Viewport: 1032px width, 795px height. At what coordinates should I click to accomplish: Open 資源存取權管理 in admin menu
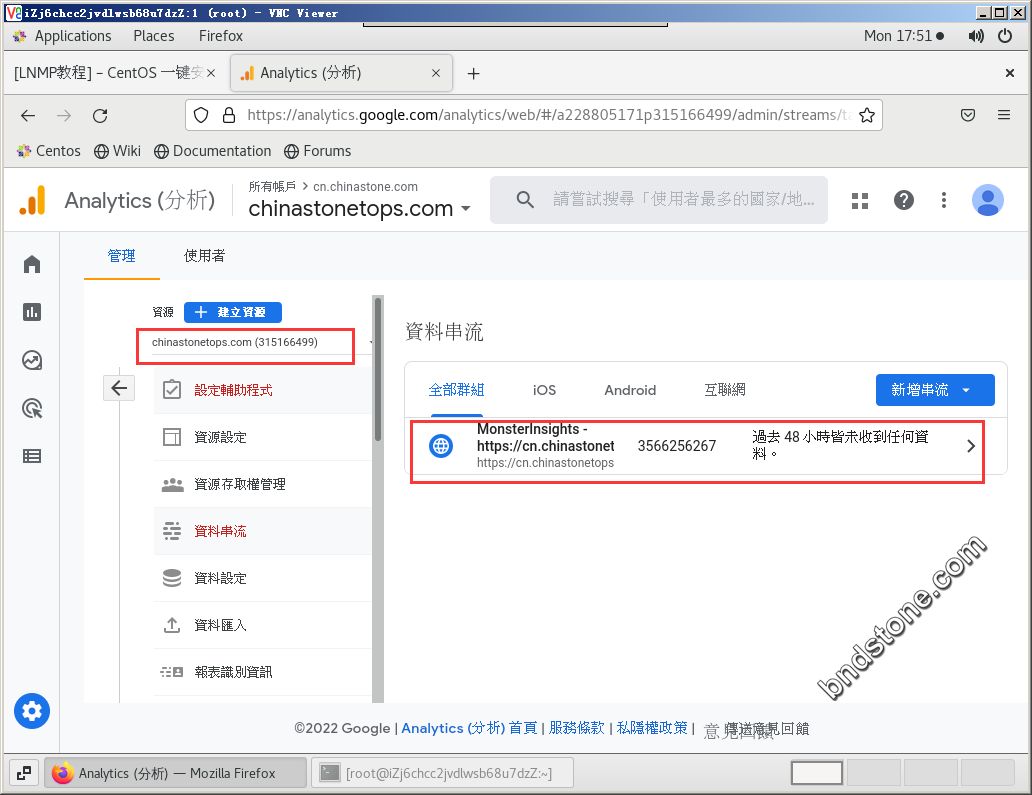pos(263,484)
